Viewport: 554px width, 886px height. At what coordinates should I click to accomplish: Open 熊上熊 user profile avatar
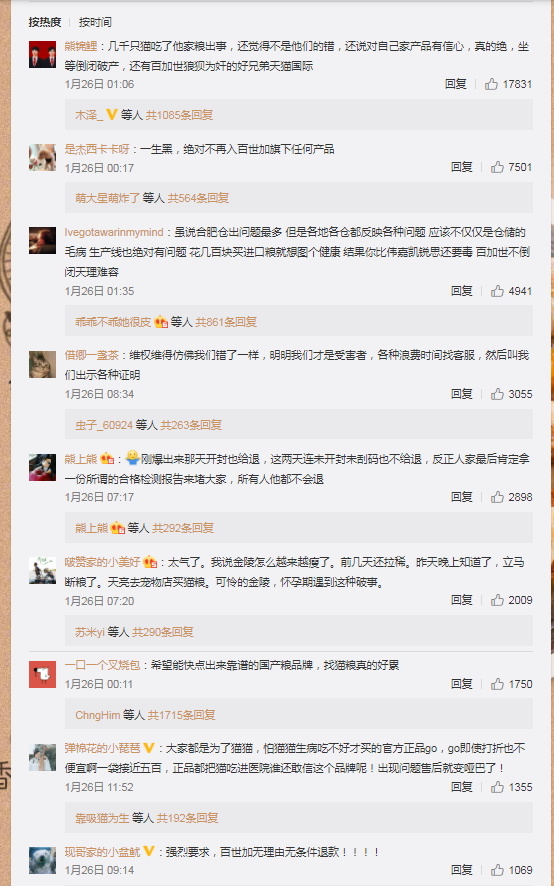pos(42,467)
